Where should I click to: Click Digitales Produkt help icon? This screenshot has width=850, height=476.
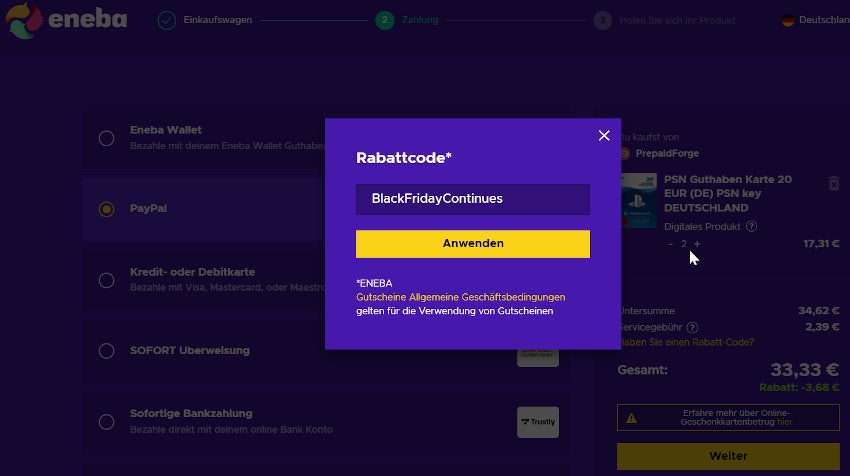pyautogui.click(x=751, y=226)
